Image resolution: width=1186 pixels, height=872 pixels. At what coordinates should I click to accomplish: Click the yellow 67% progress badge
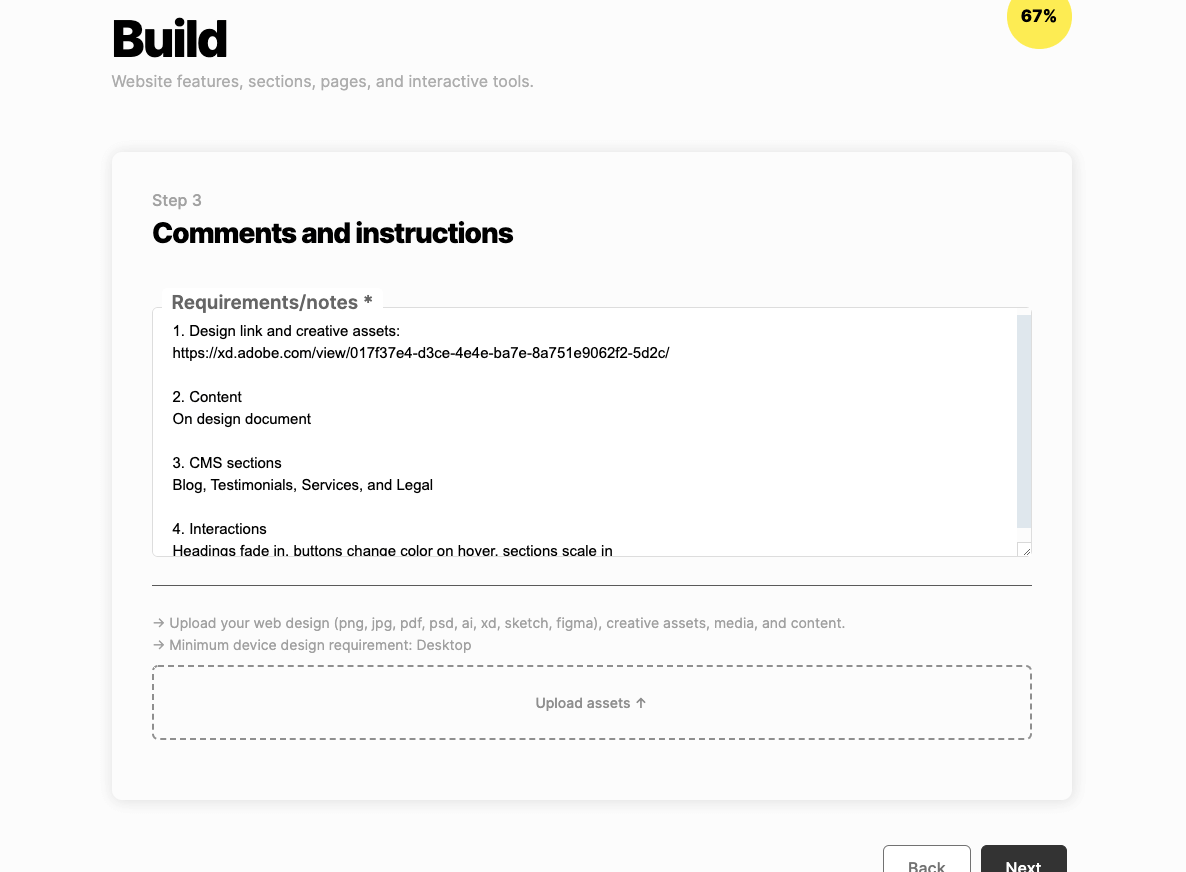coord(1039,17)
